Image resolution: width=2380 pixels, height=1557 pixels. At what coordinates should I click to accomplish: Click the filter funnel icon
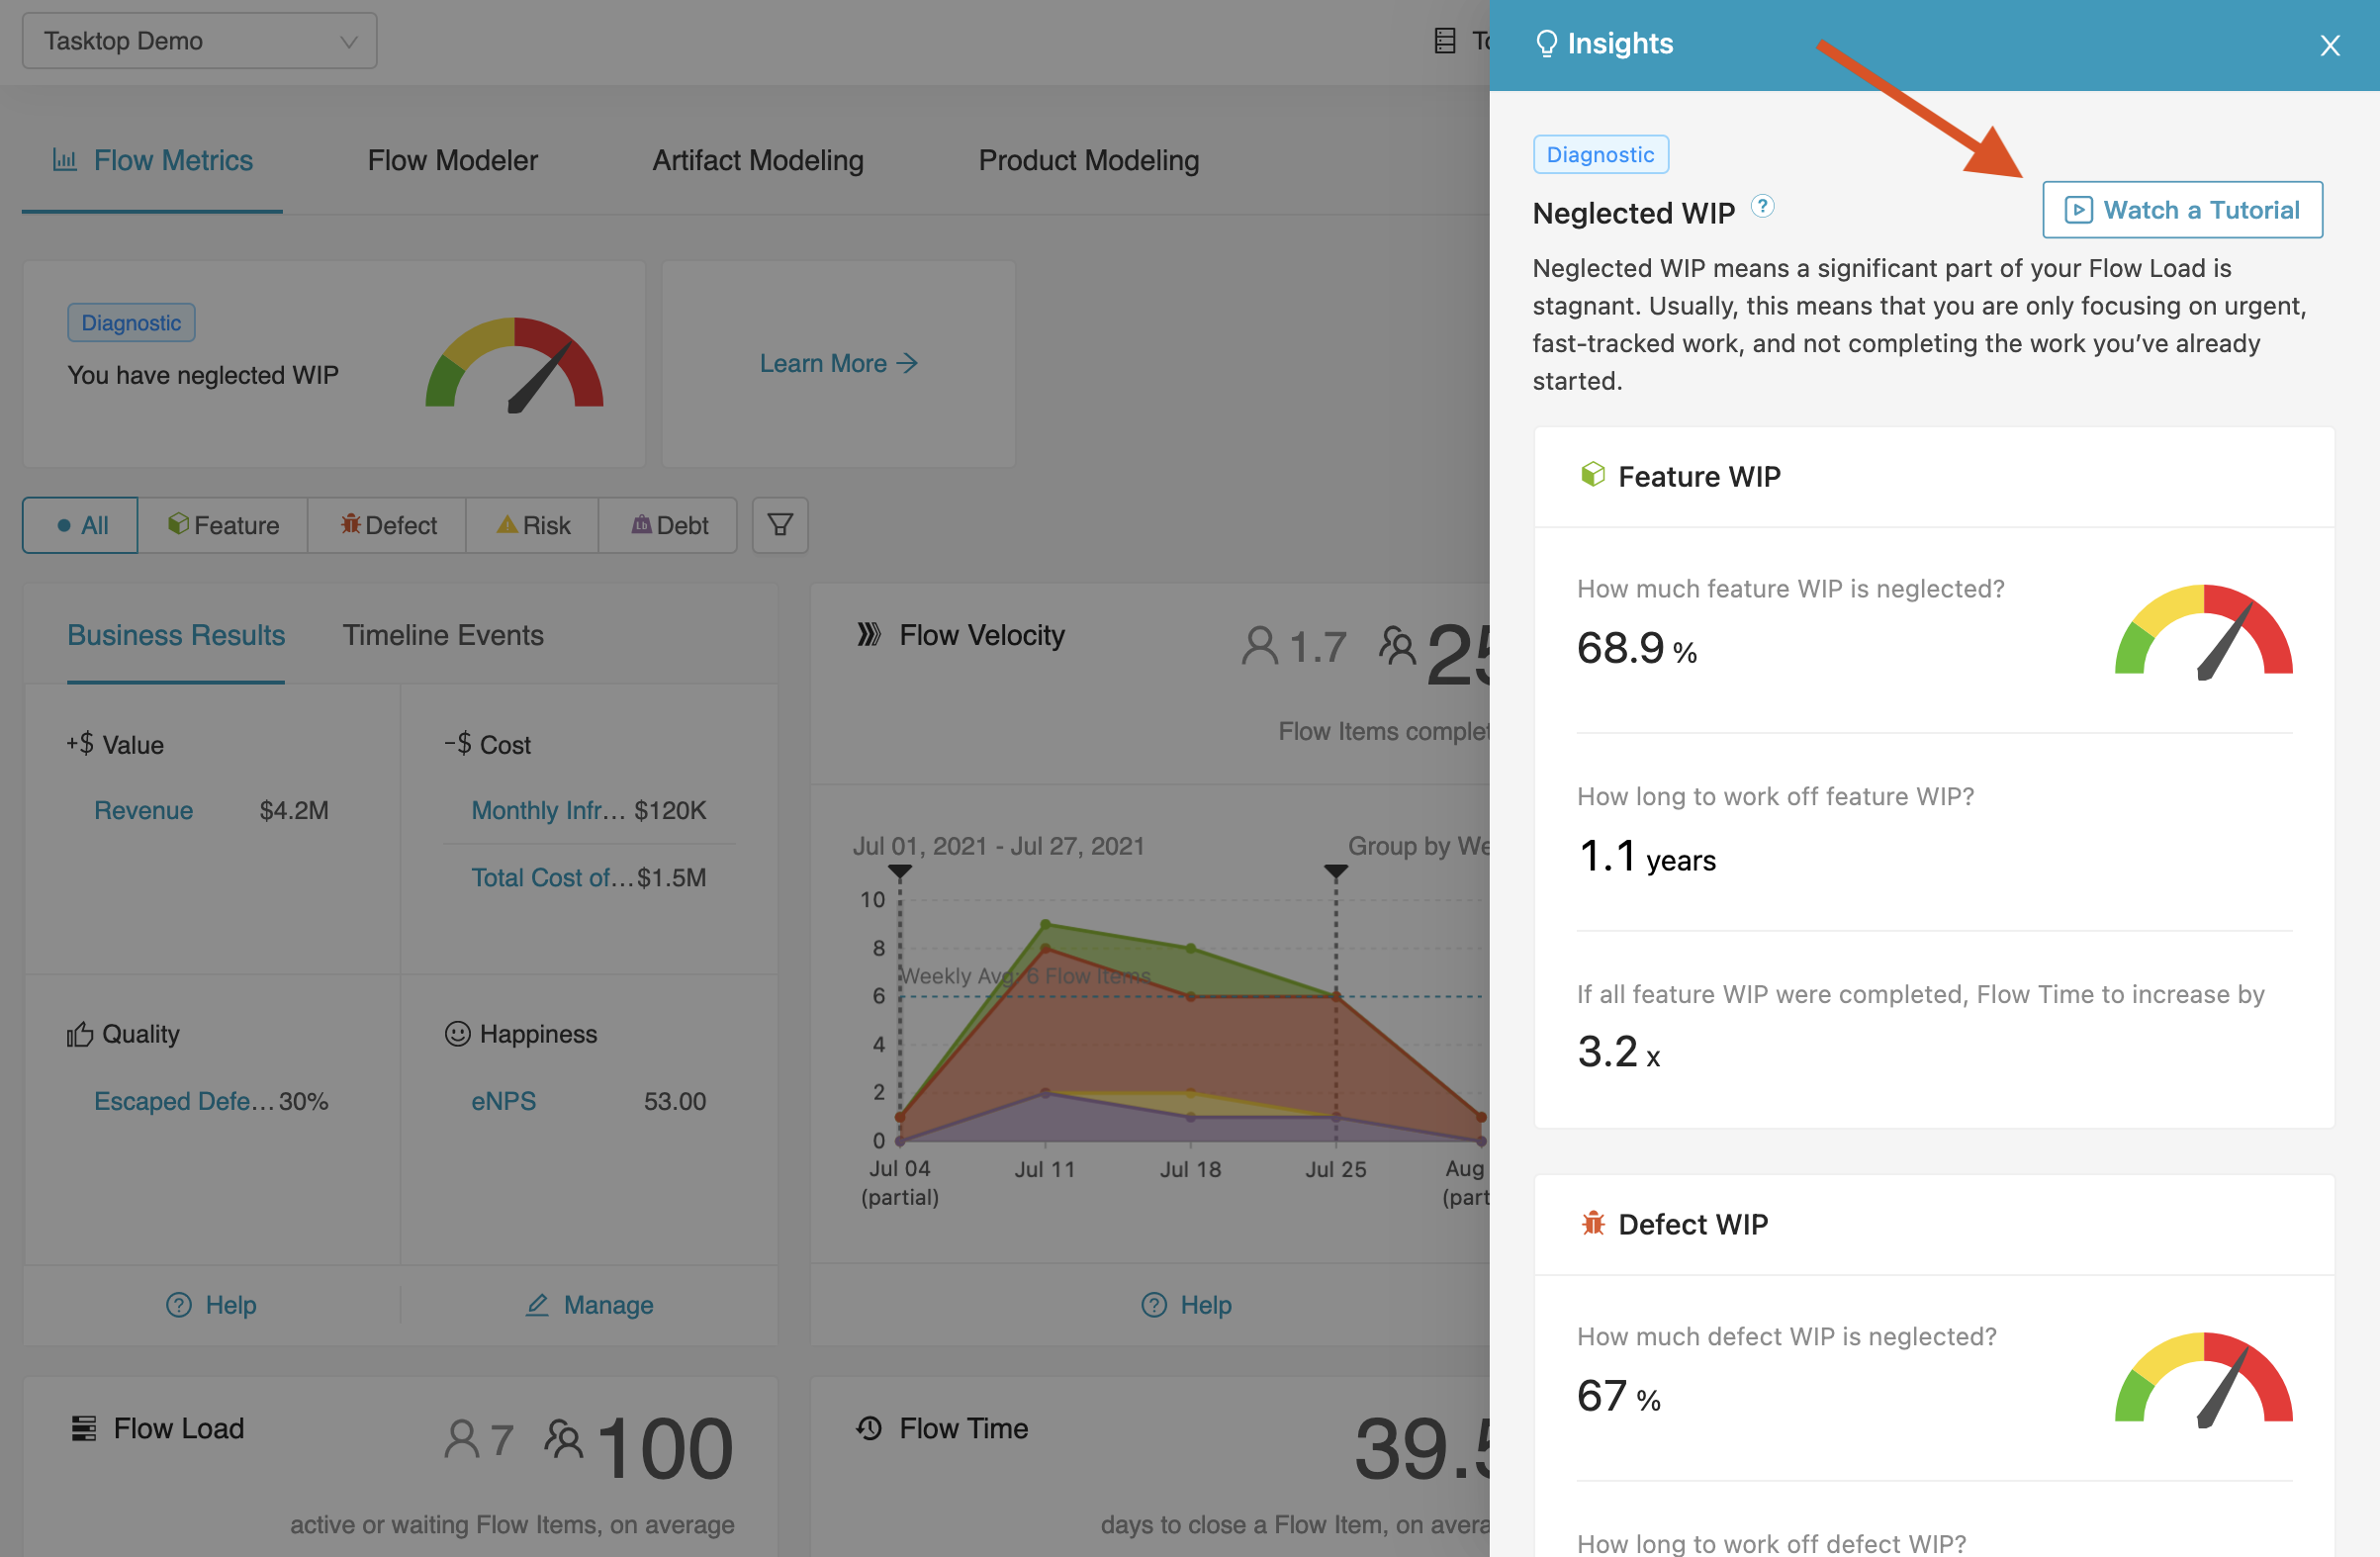tap(780, 523)
